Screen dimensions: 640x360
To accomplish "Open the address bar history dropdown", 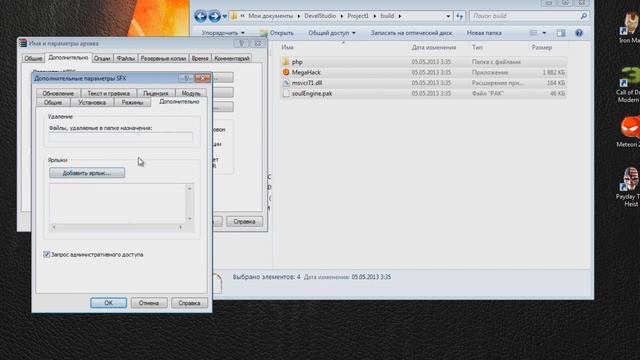I will point(448,16).
